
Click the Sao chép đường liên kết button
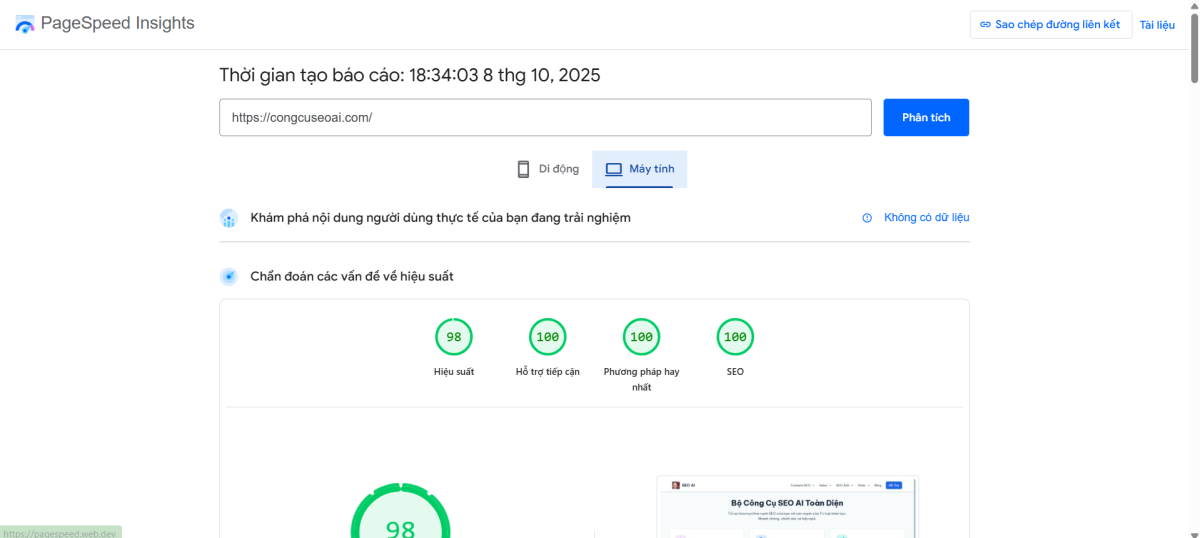tap(1050, 25)
